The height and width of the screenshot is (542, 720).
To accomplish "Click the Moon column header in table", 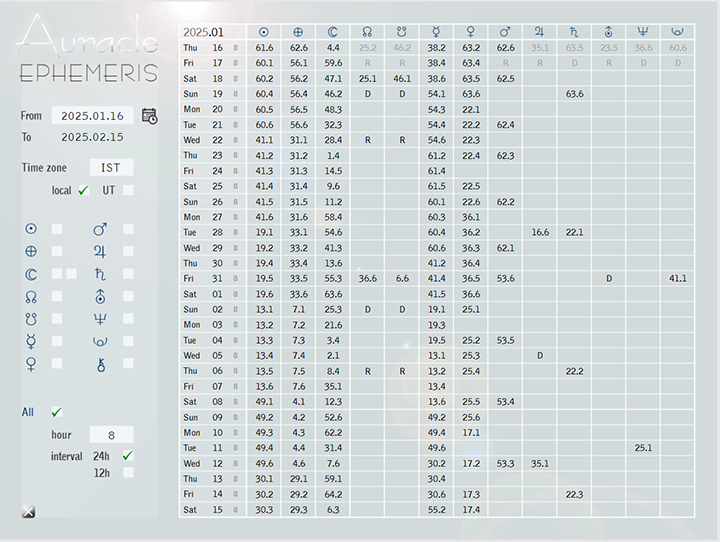I will tap(332, 32).
